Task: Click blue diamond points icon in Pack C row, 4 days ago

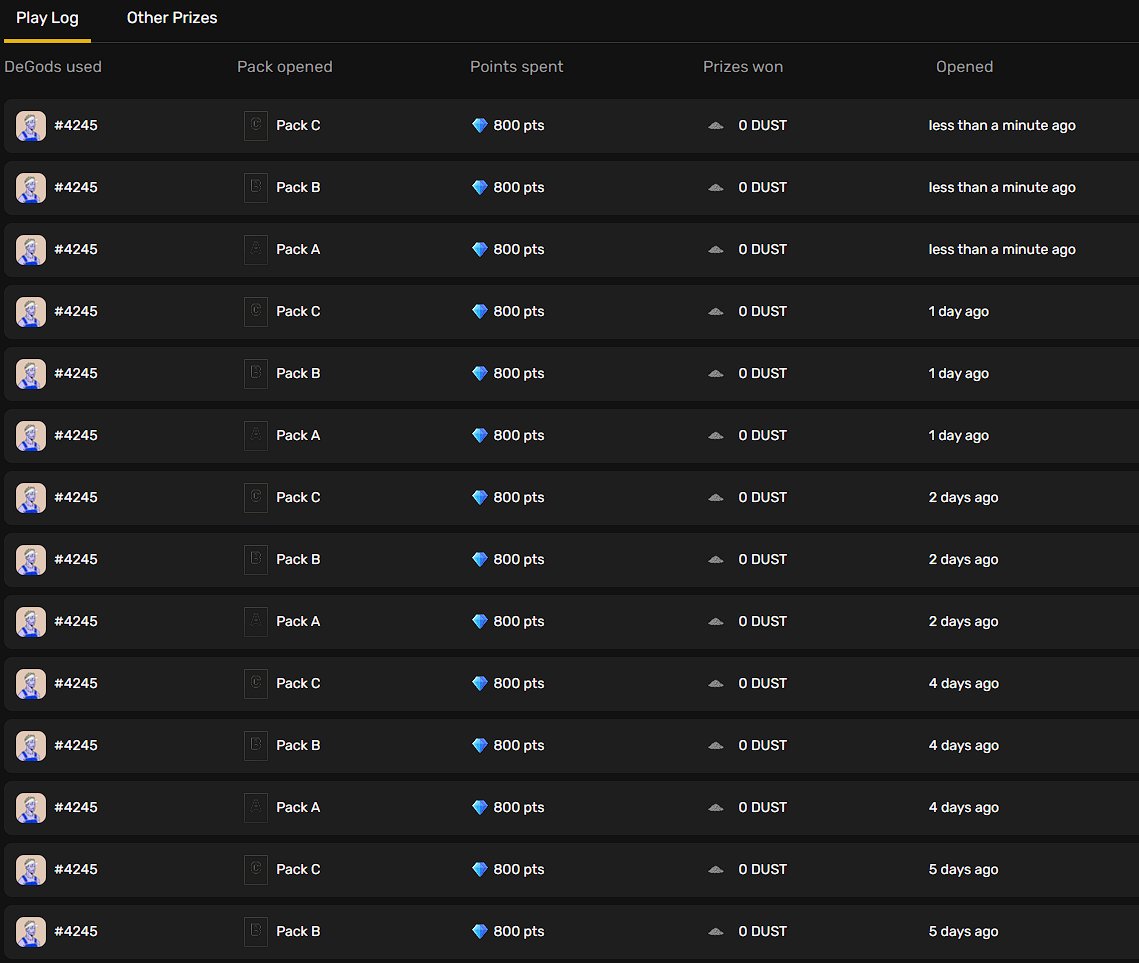Action: [x=479, y=683]
